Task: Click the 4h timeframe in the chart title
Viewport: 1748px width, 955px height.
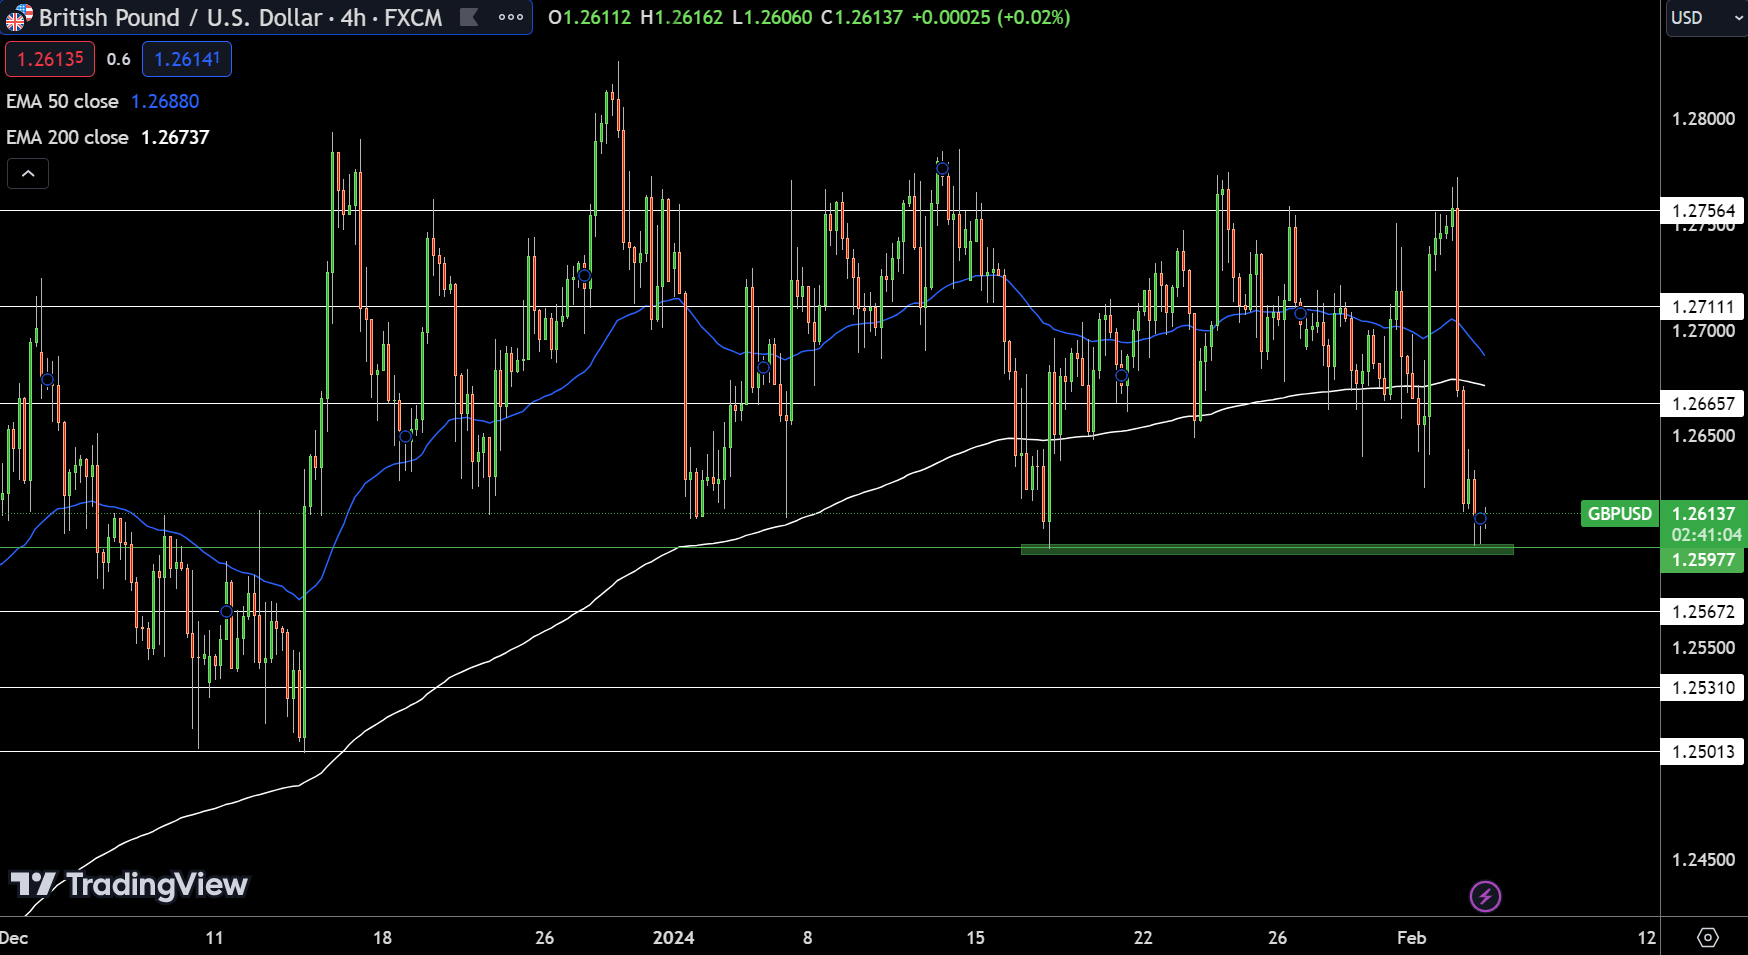Action: 353,17
